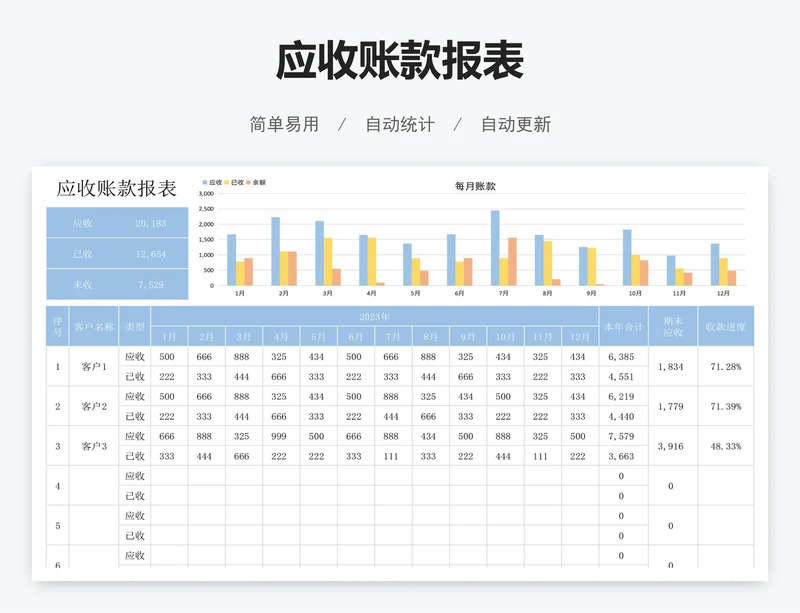Select 客户3 annual total 7,579

pyautogui.click(x=623, y=436)
